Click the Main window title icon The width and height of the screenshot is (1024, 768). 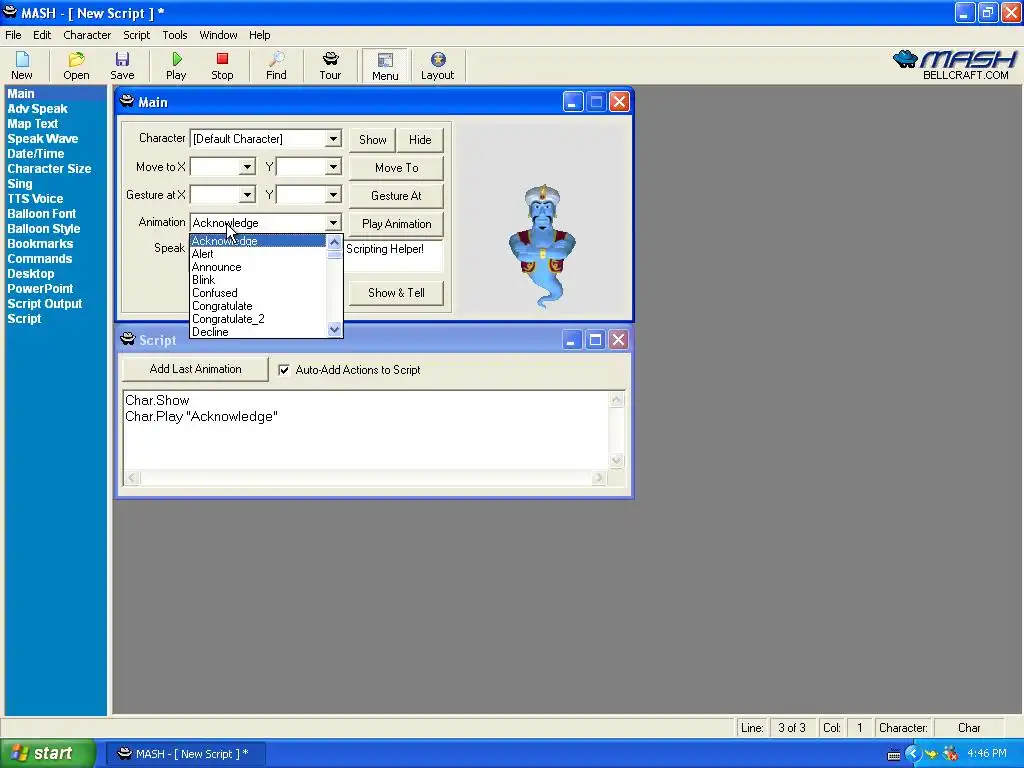[x=127, y=101]
